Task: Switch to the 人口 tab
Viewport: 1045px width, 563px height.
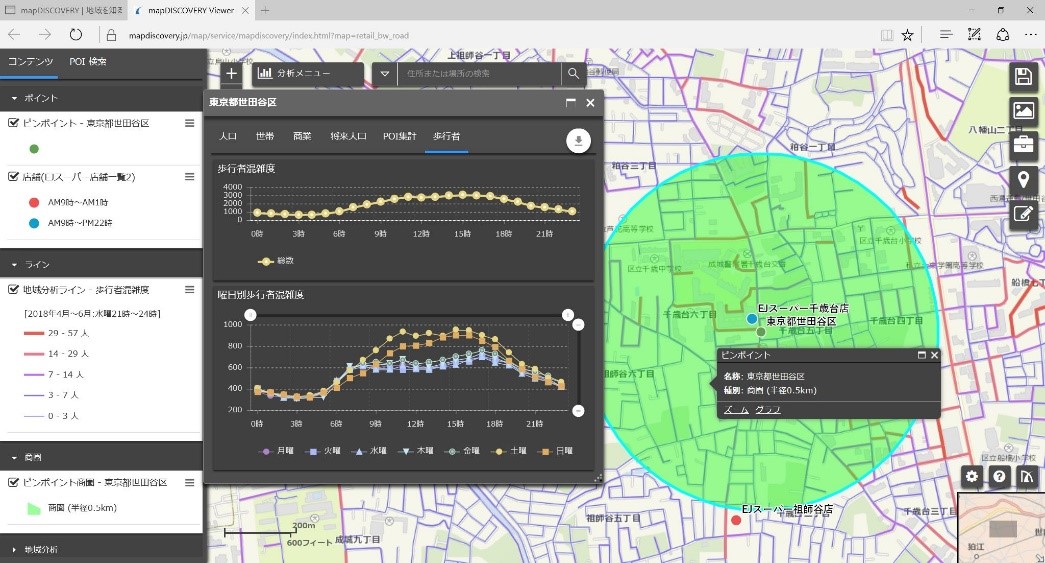Action: point(227,136)
